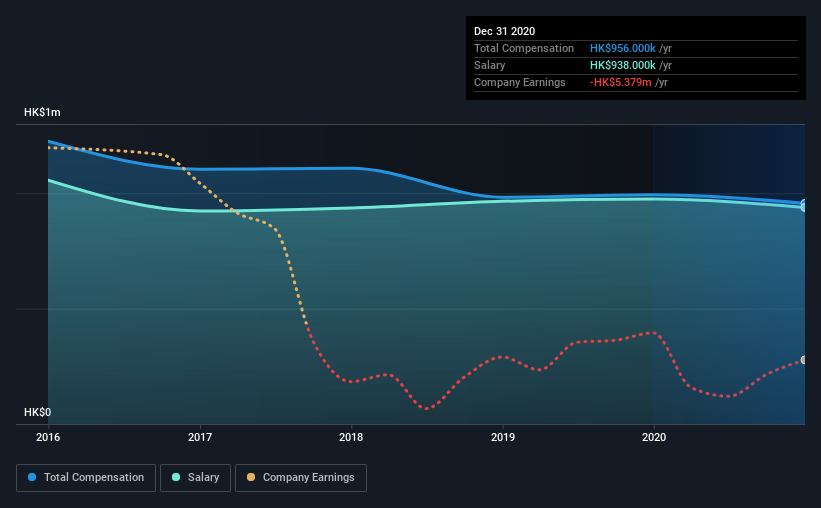Click the HK$0 y-axis label

37,412
